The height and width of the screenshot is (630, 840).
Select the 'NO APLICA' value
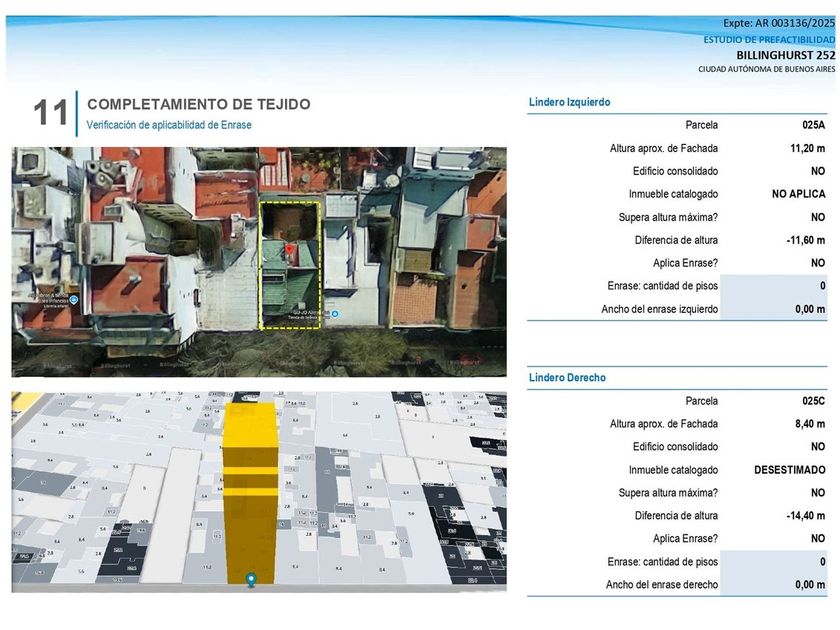(x=798, y=194)
